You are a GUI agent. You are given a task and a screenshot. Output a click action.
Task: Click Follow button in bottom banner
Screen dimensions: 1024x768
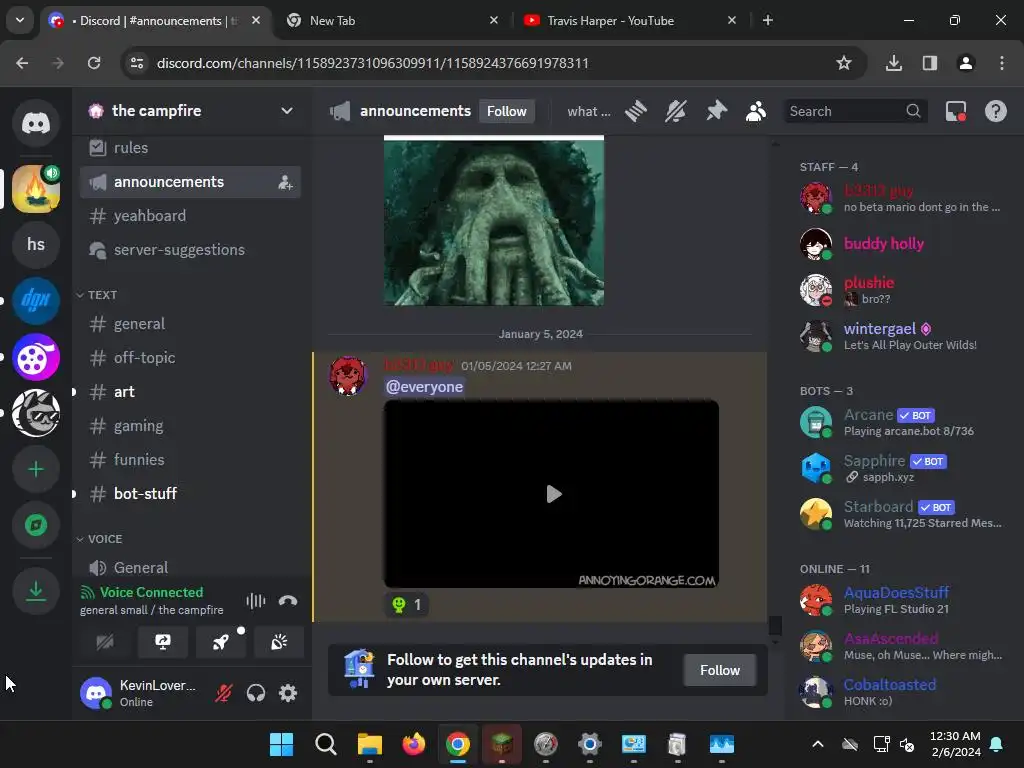click(720, 670)
